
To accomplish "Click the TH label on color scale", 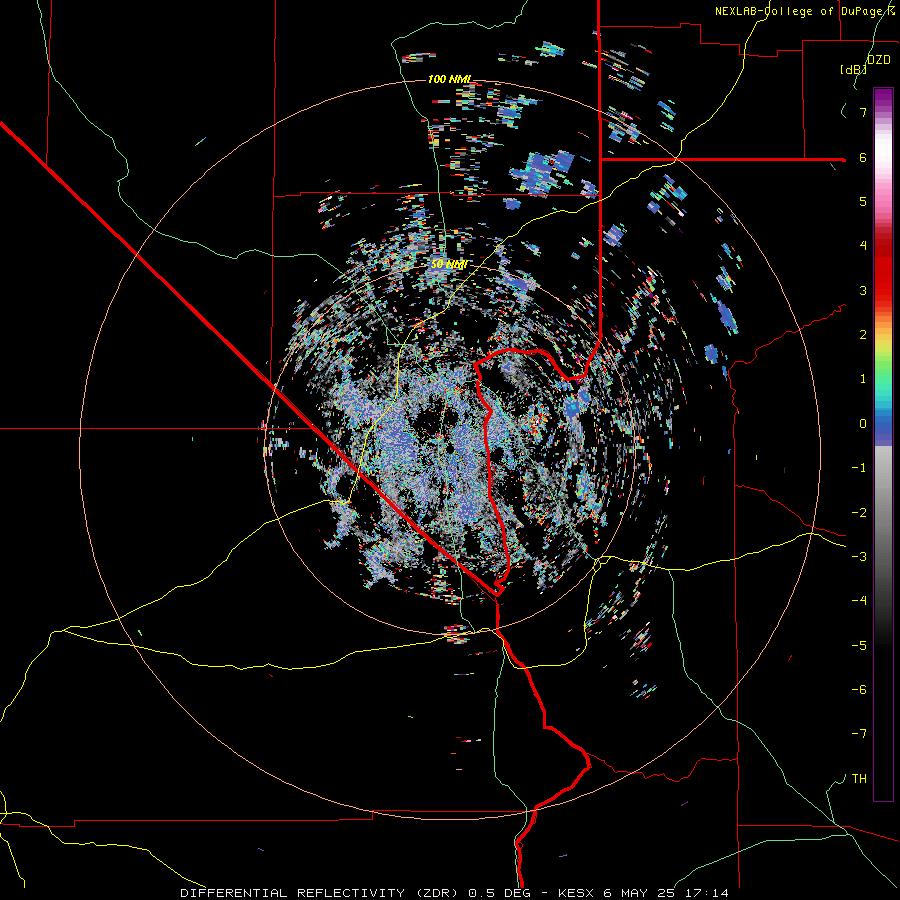I will click(x=859, y=779).
